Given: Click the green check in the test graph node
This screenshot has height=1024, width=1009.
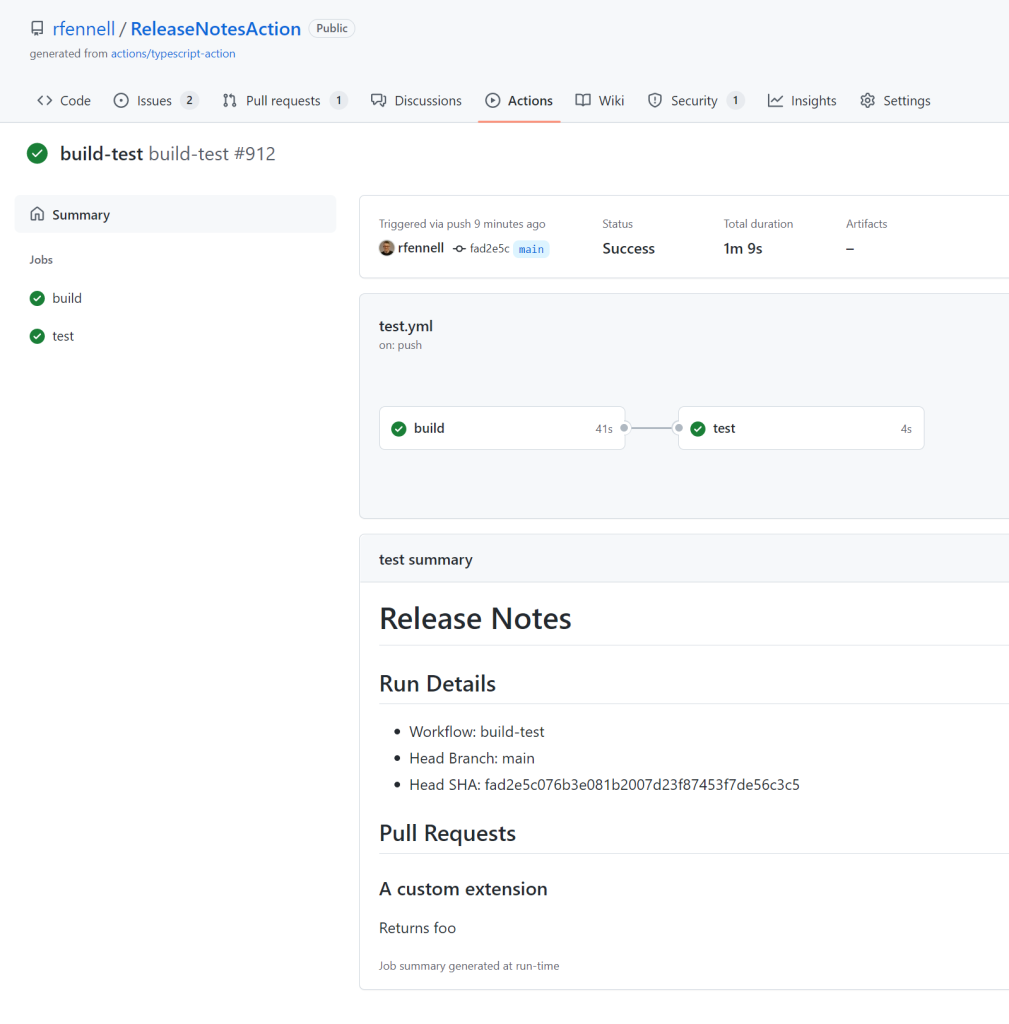Looking at the screenshot, I should pos(697,428).
